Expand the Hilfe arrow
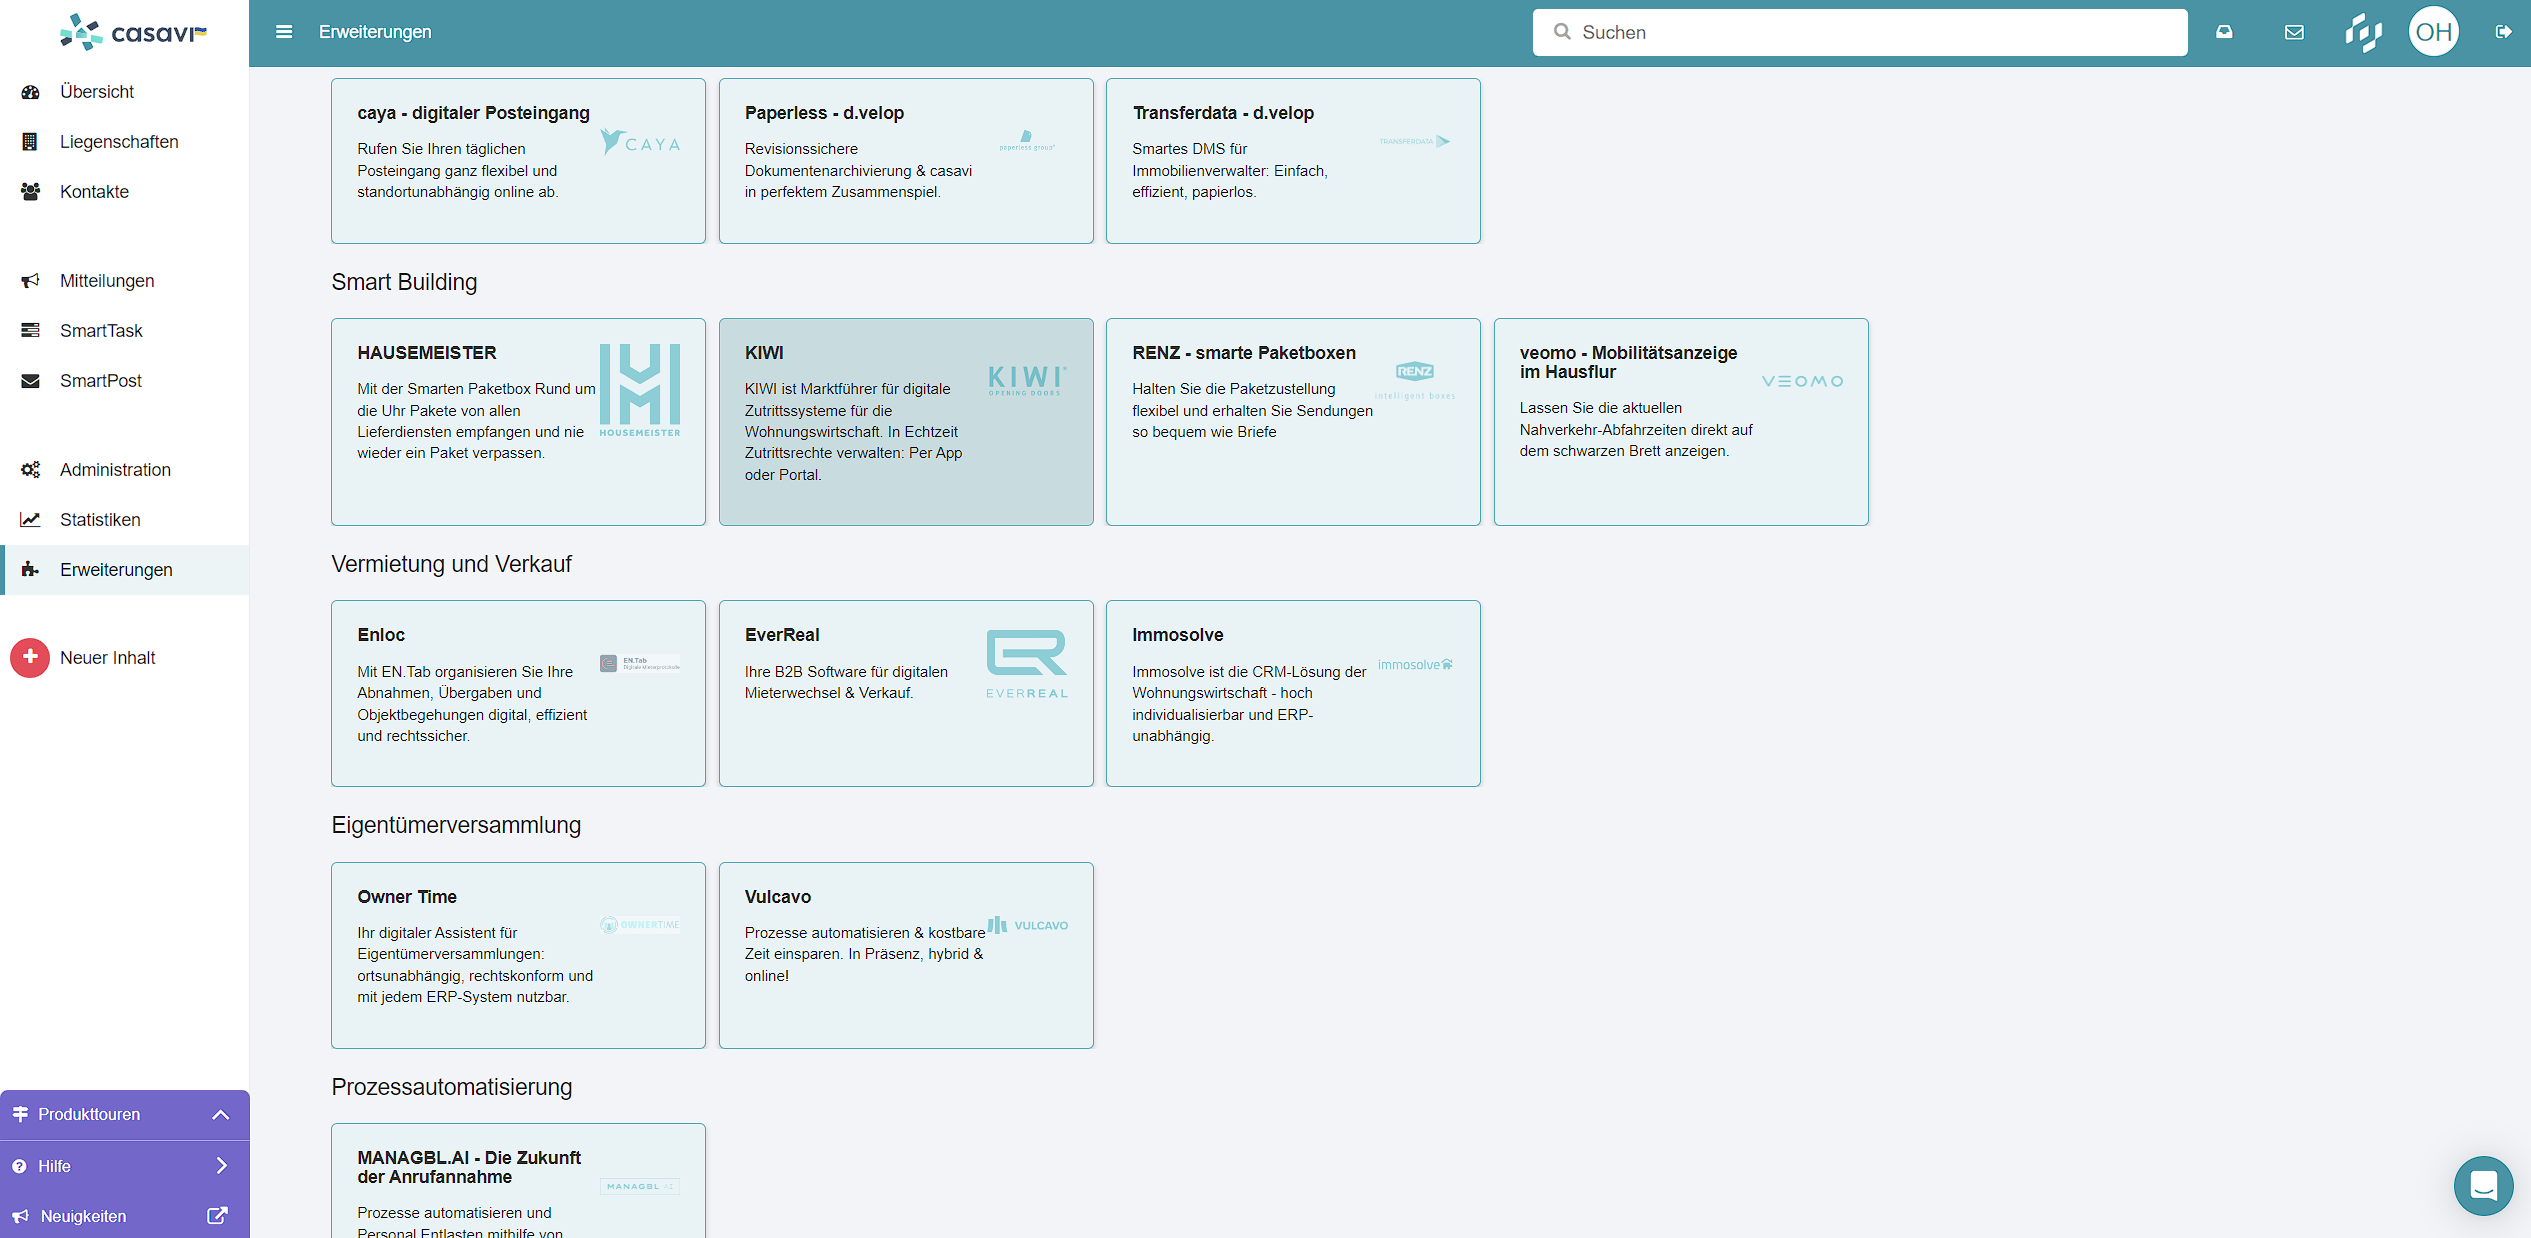2531x1238 pixels. (221, 1165)
